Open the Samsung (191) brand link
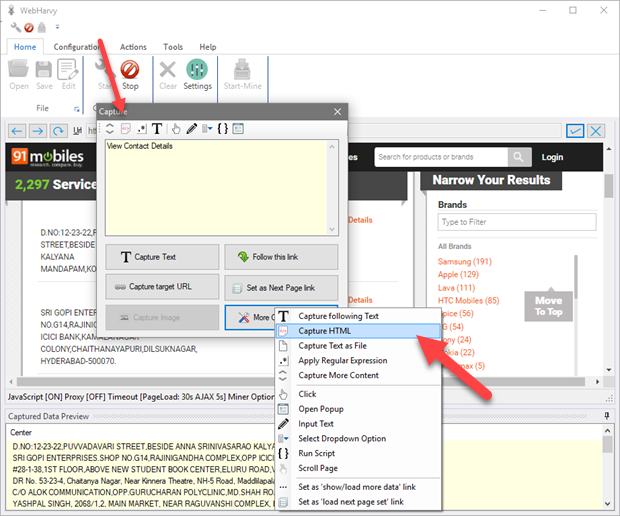 (464, 261)
